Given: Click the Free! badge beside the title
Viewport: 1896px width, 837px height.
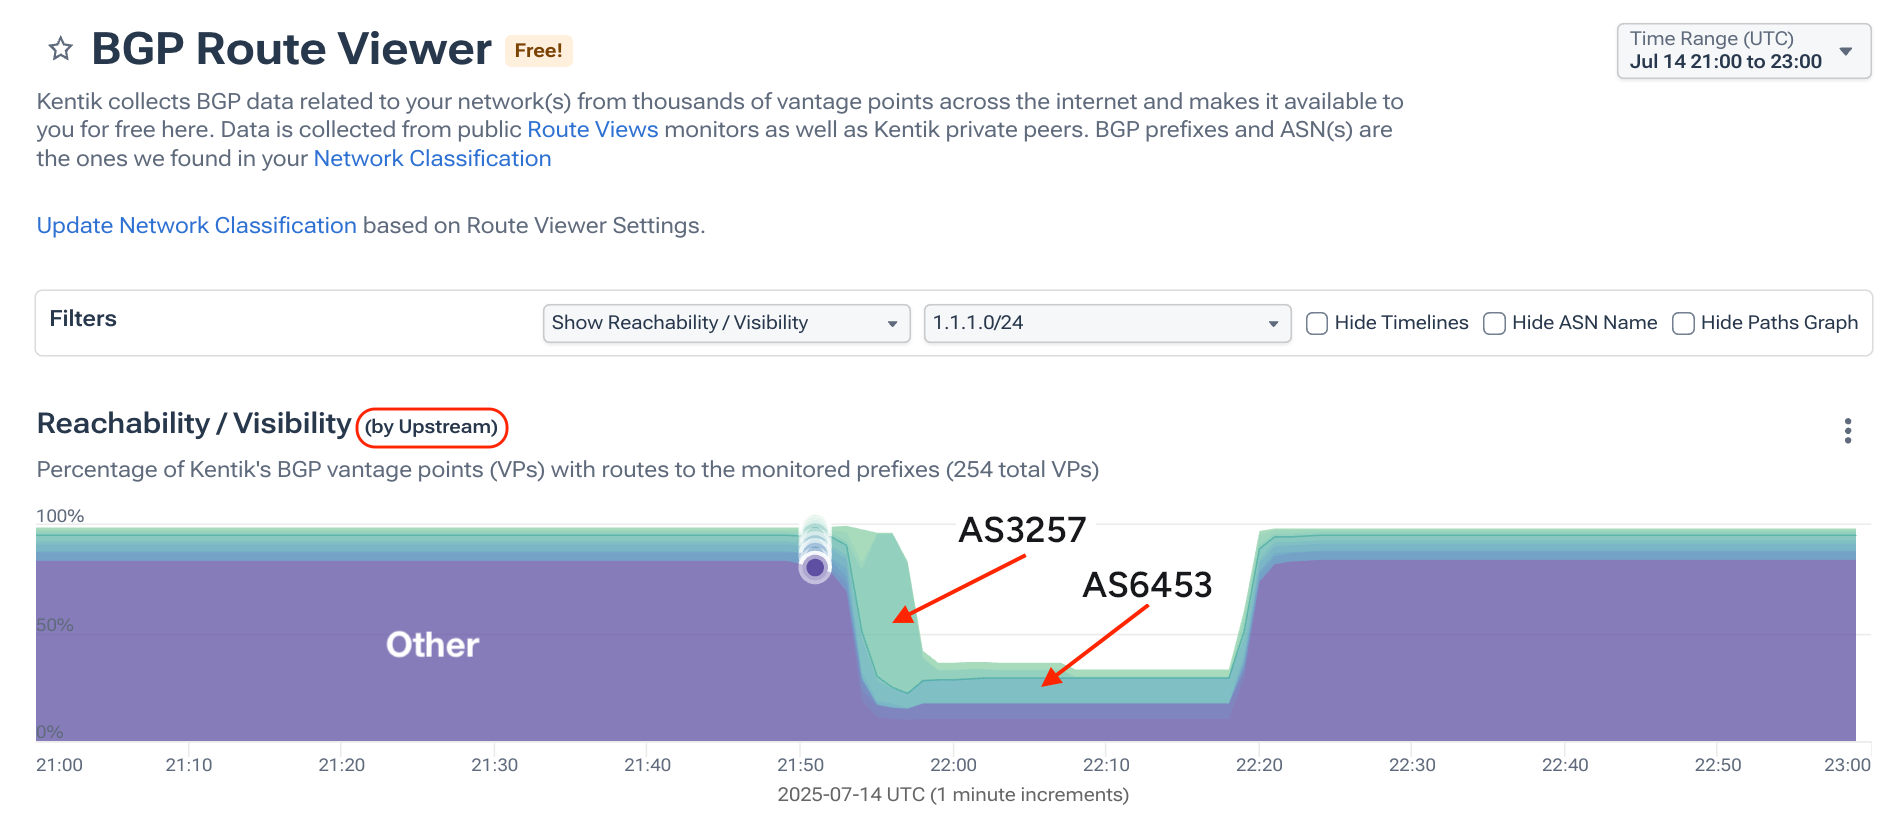Looking at the screenshot, I should [538, 51].
